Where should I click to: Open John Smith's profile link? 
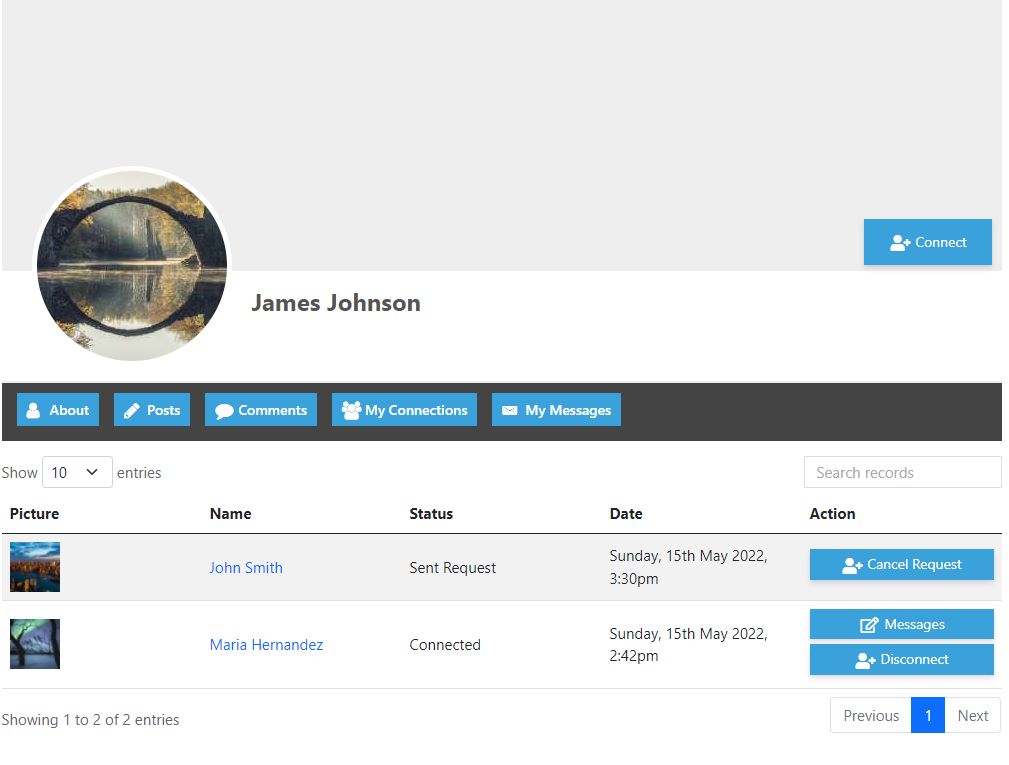pyautogui.click(x=246, y=567)
